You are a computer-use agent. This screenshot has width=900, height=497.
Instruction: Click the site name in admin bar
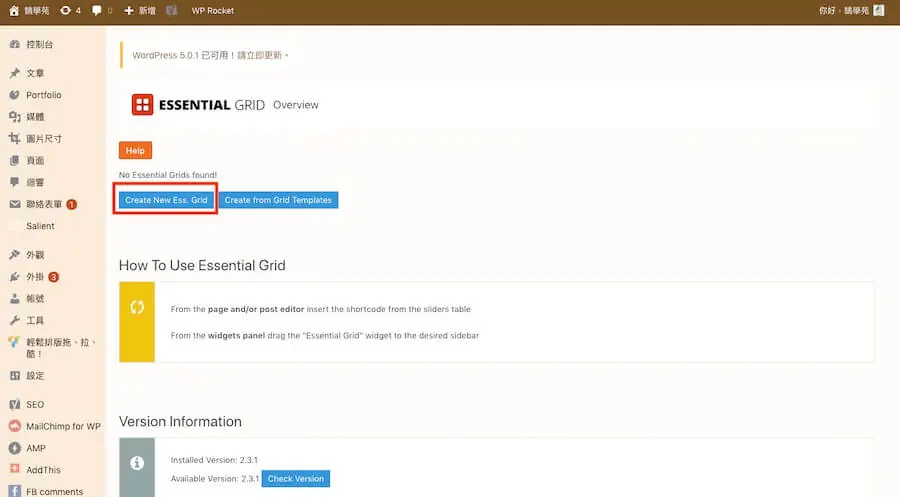tap(37, 10)
